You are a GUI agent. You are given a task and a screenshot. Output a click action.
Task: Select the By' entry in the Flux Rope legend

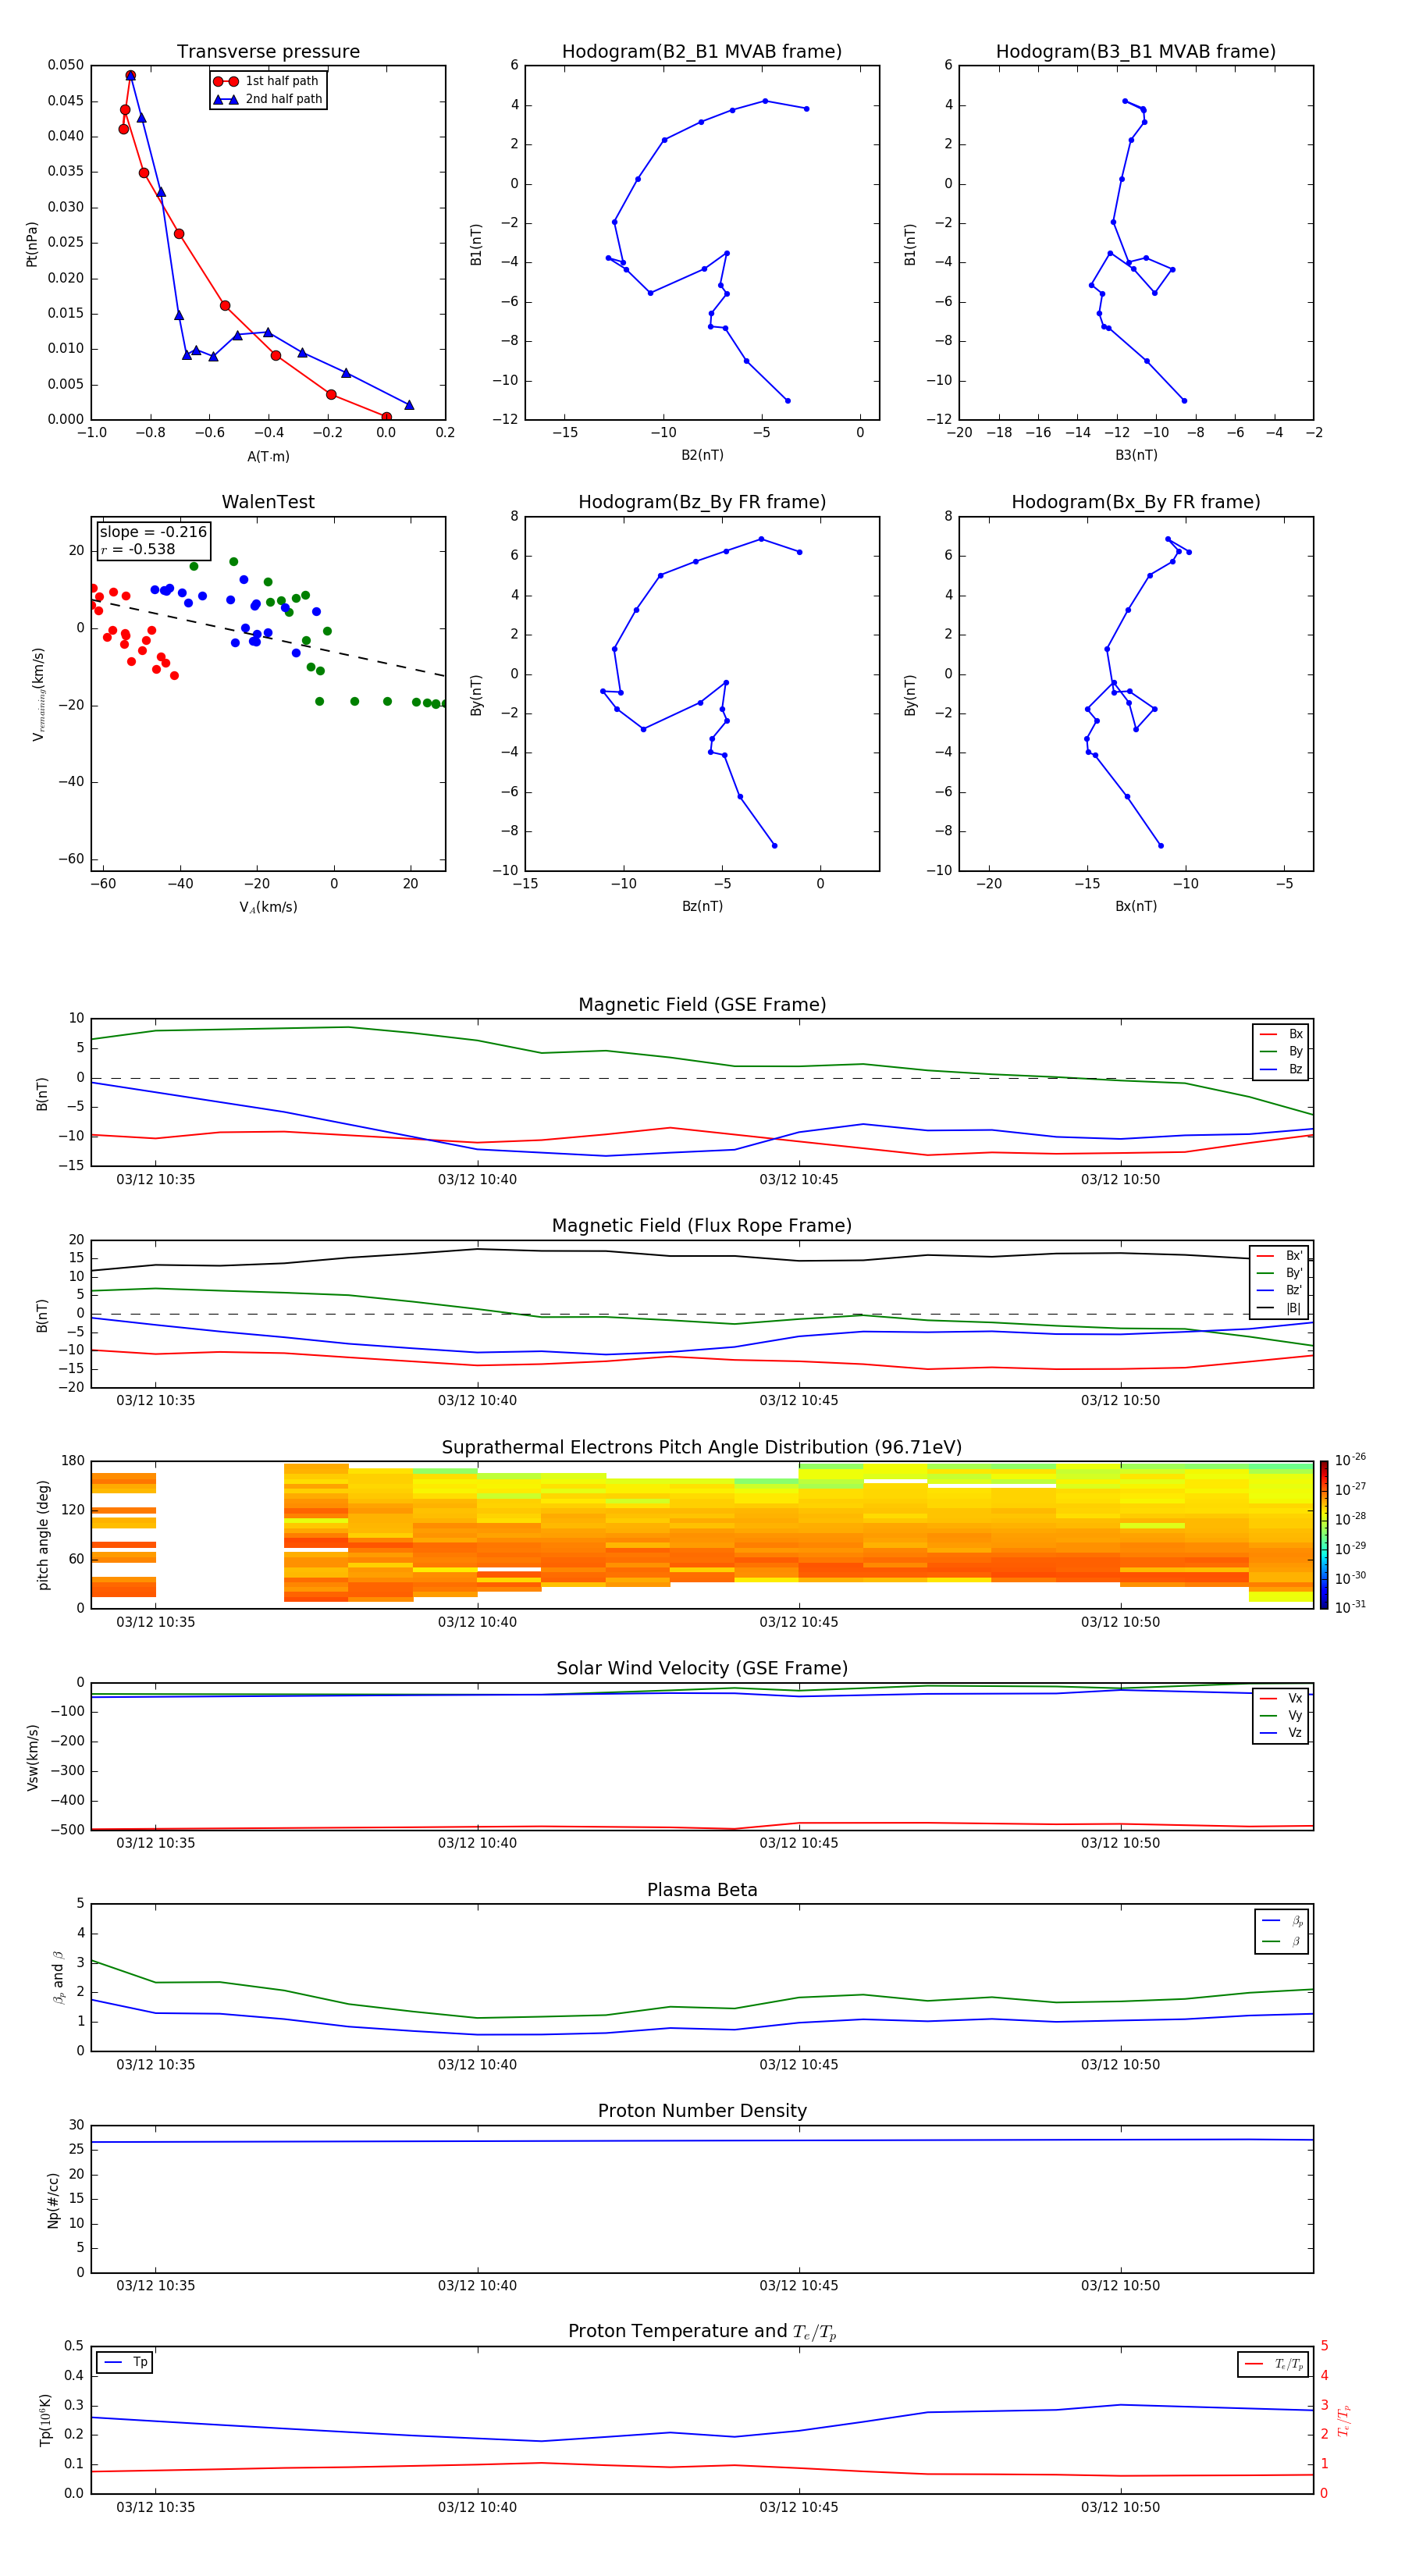point(1280,1273)
